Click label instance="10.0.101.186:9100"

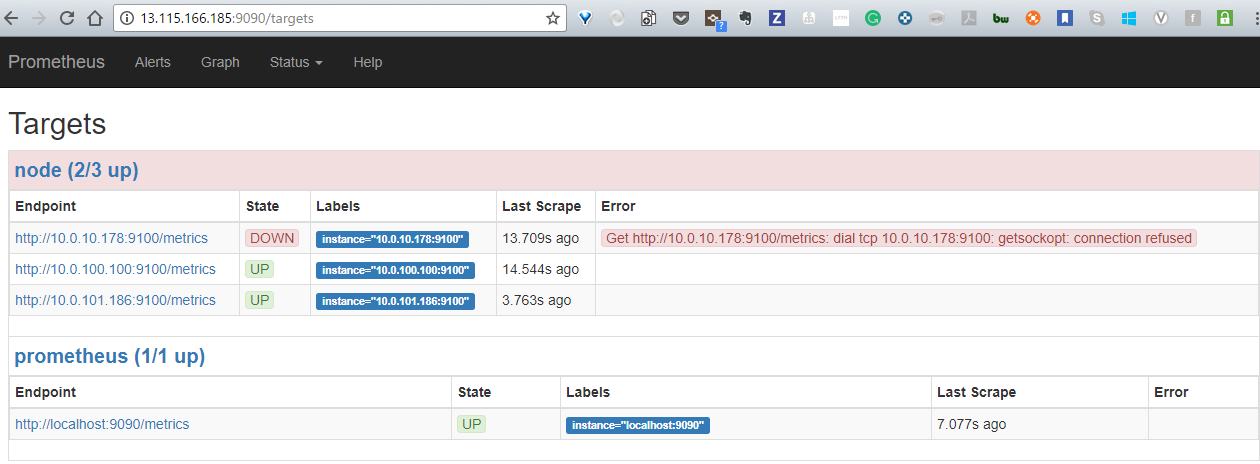(395, 301)
